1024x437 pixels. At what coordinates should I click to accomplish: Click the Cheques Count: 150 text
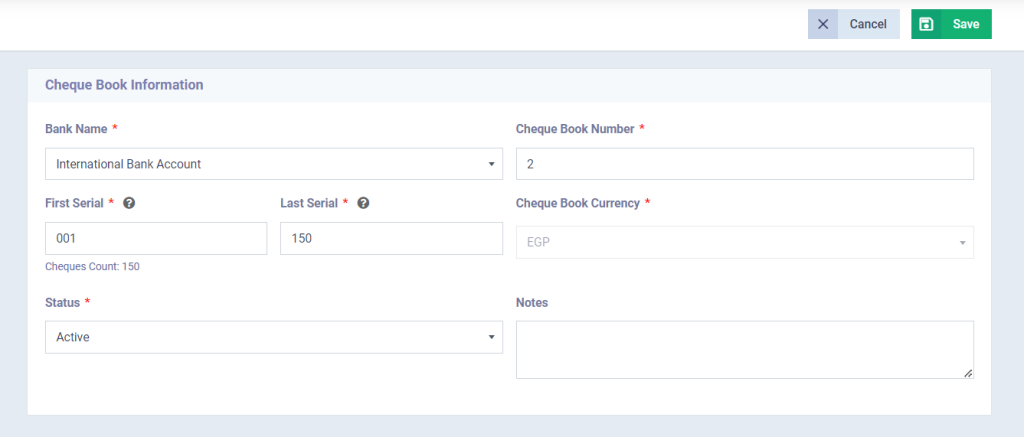pos(92,267)
